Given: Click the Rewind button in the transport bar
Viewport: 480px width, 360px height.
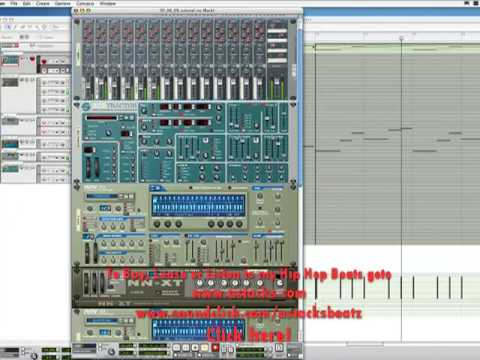Looking at the screenshot, I should point(176,348).
